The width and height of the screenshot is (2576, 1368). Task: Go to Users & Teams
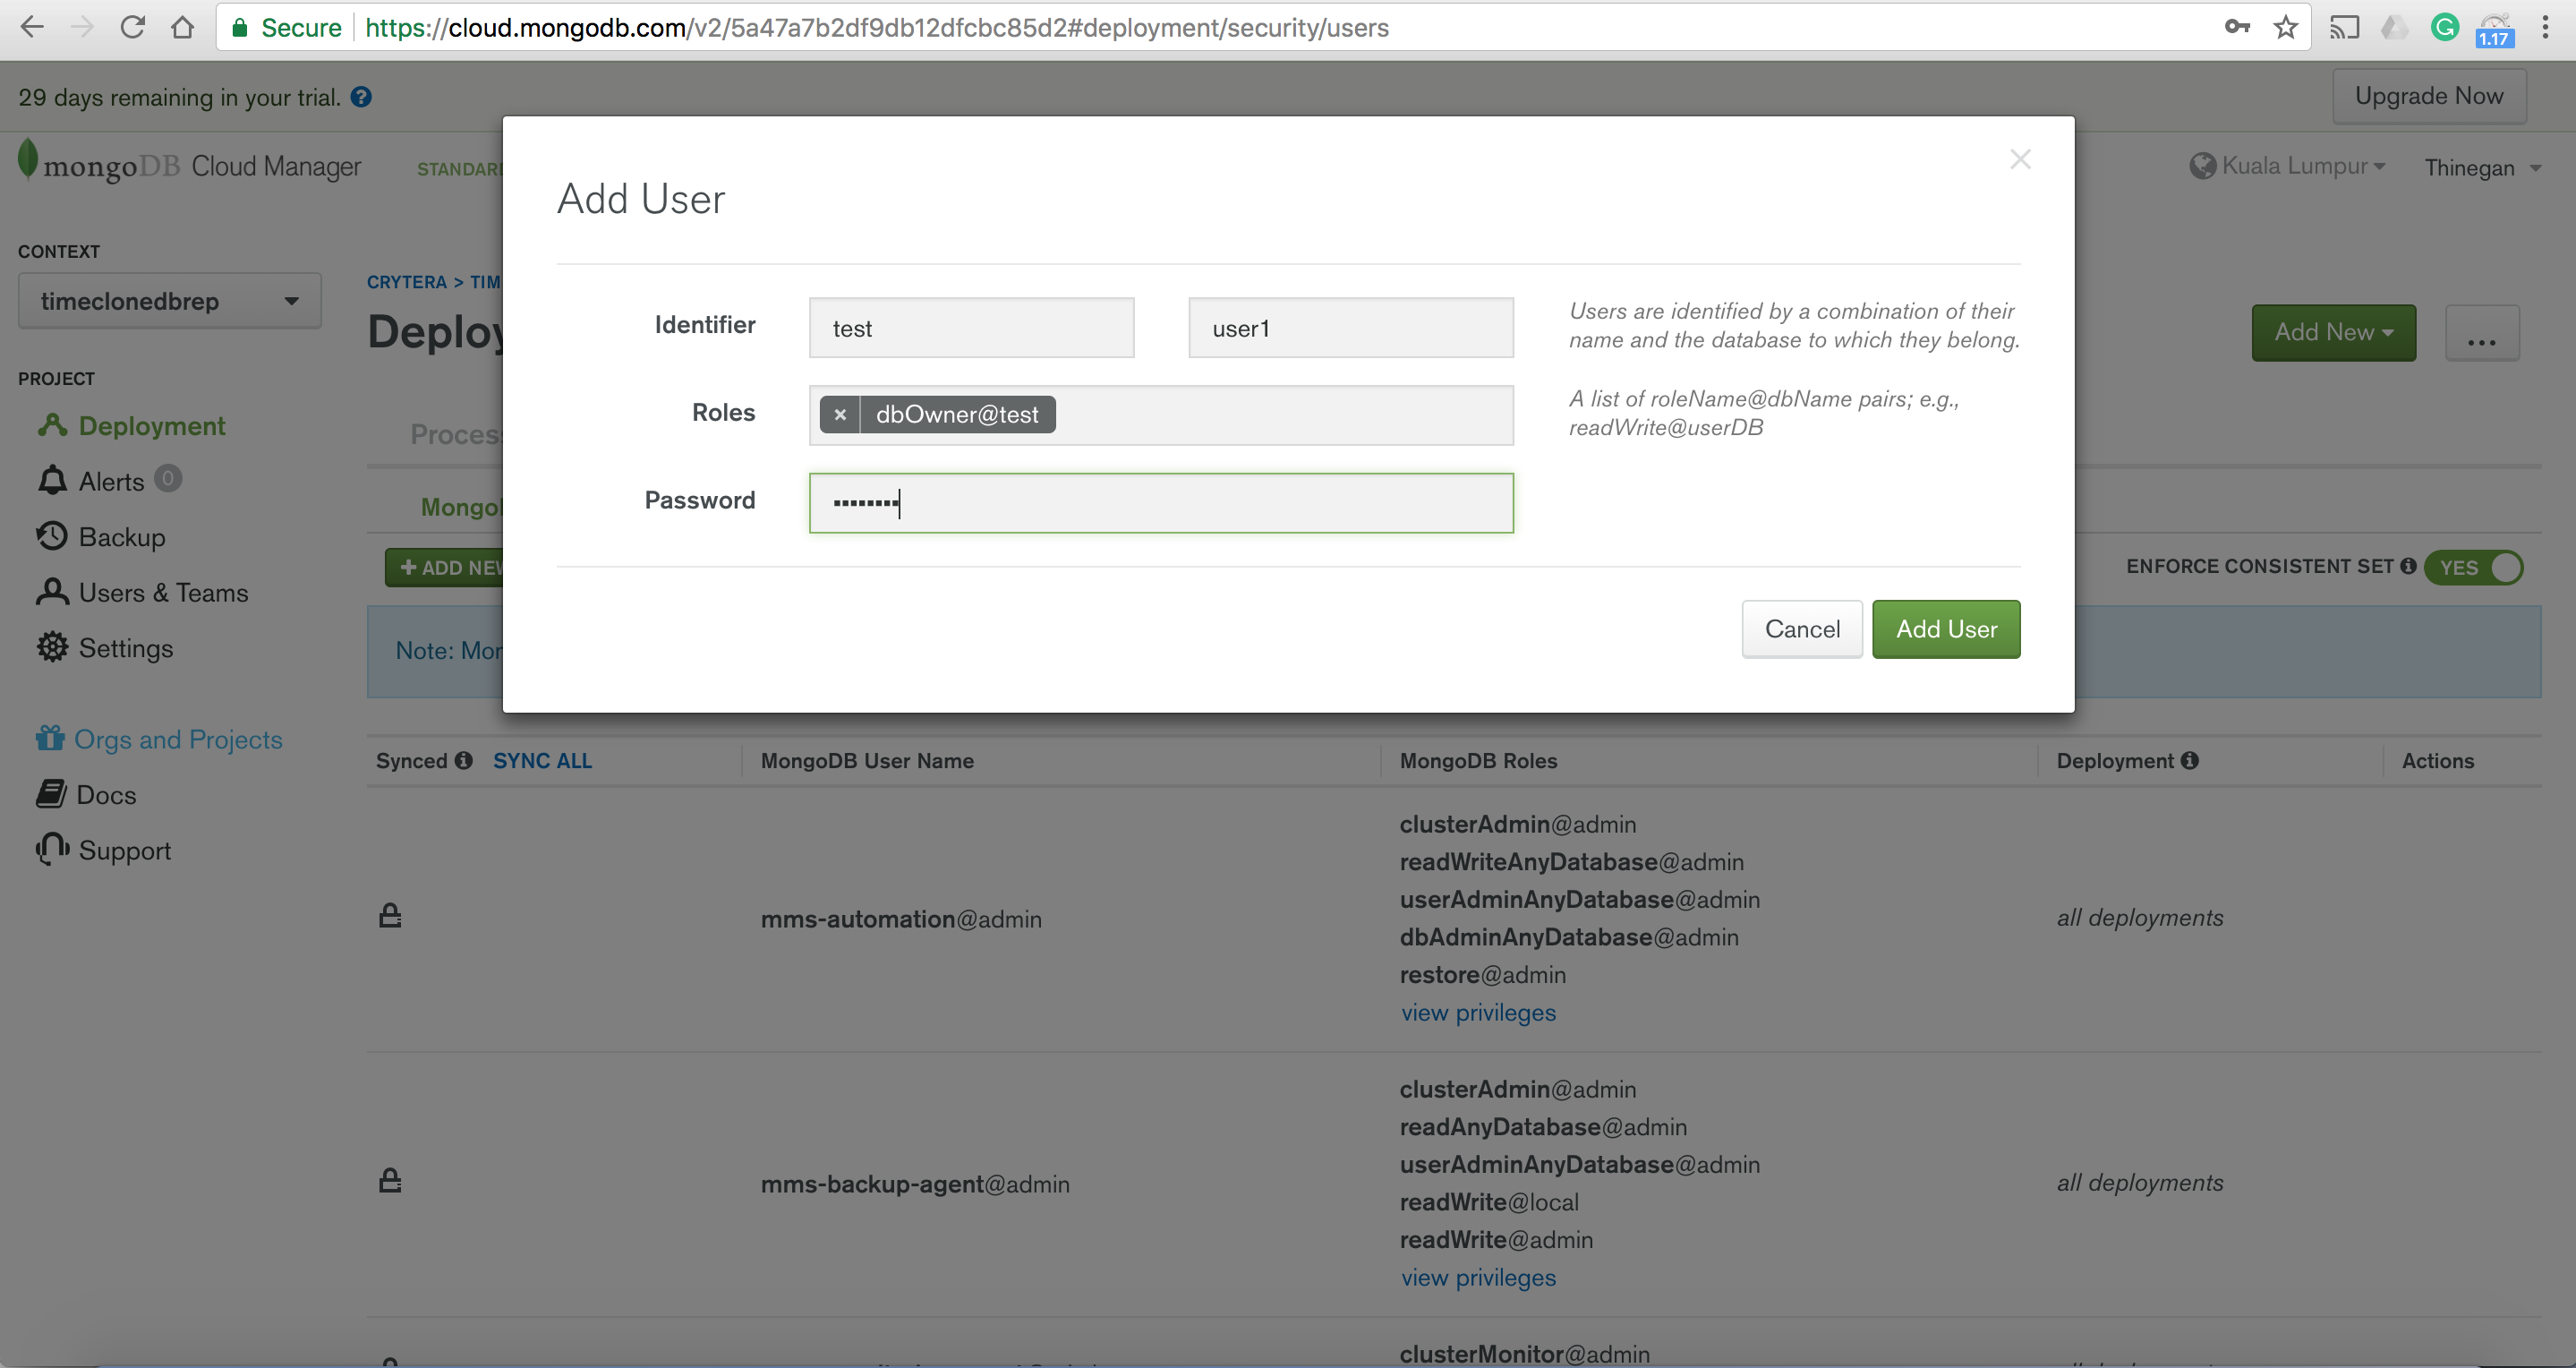click(x=162, y=593)
